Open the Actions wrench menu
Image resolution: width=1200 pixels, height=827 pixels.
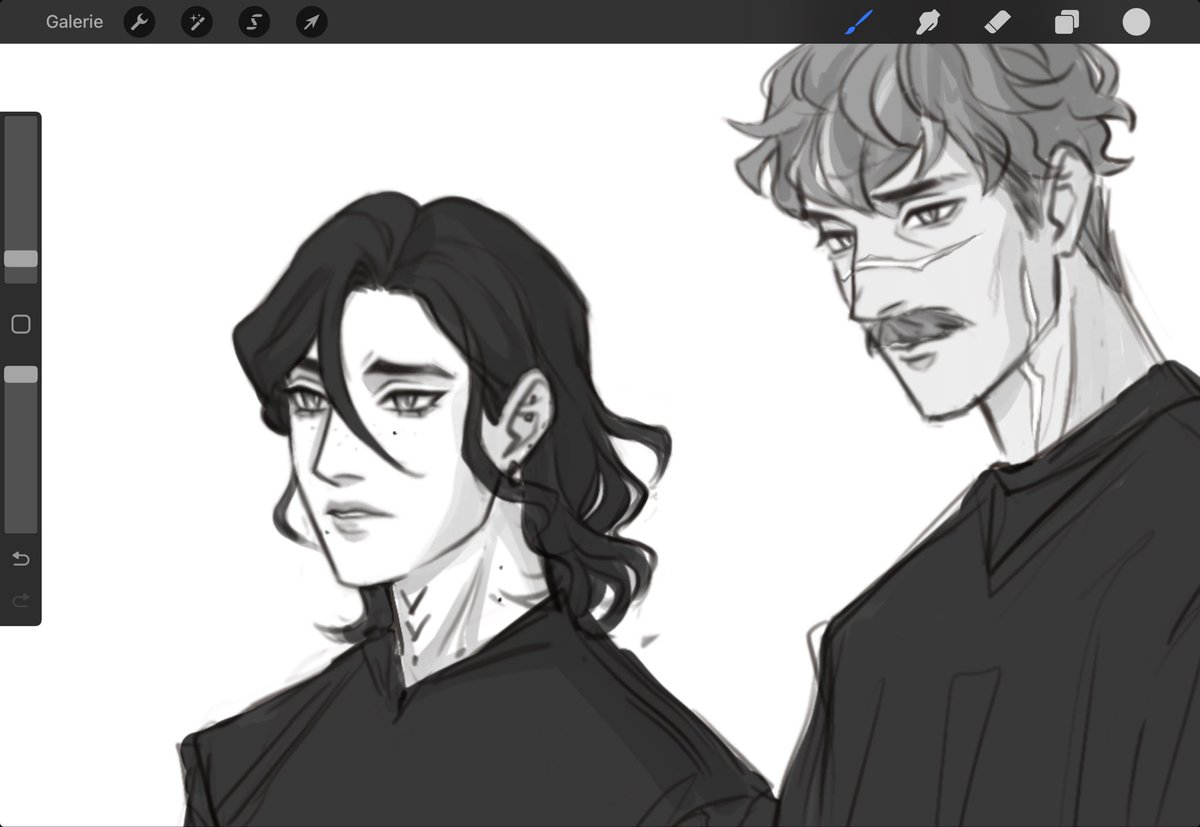139,22
